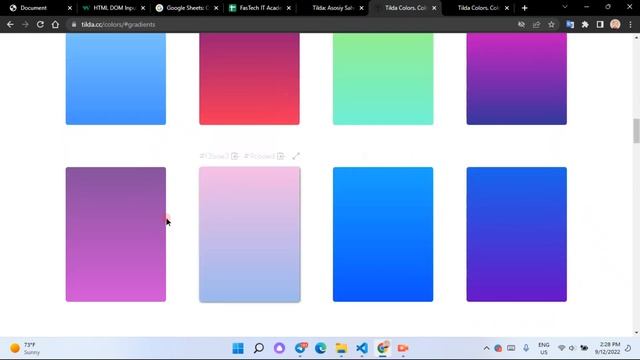This screenshot has width=640, height=360.
Task: Open the Windows Start menu
Action: [238, 348]
